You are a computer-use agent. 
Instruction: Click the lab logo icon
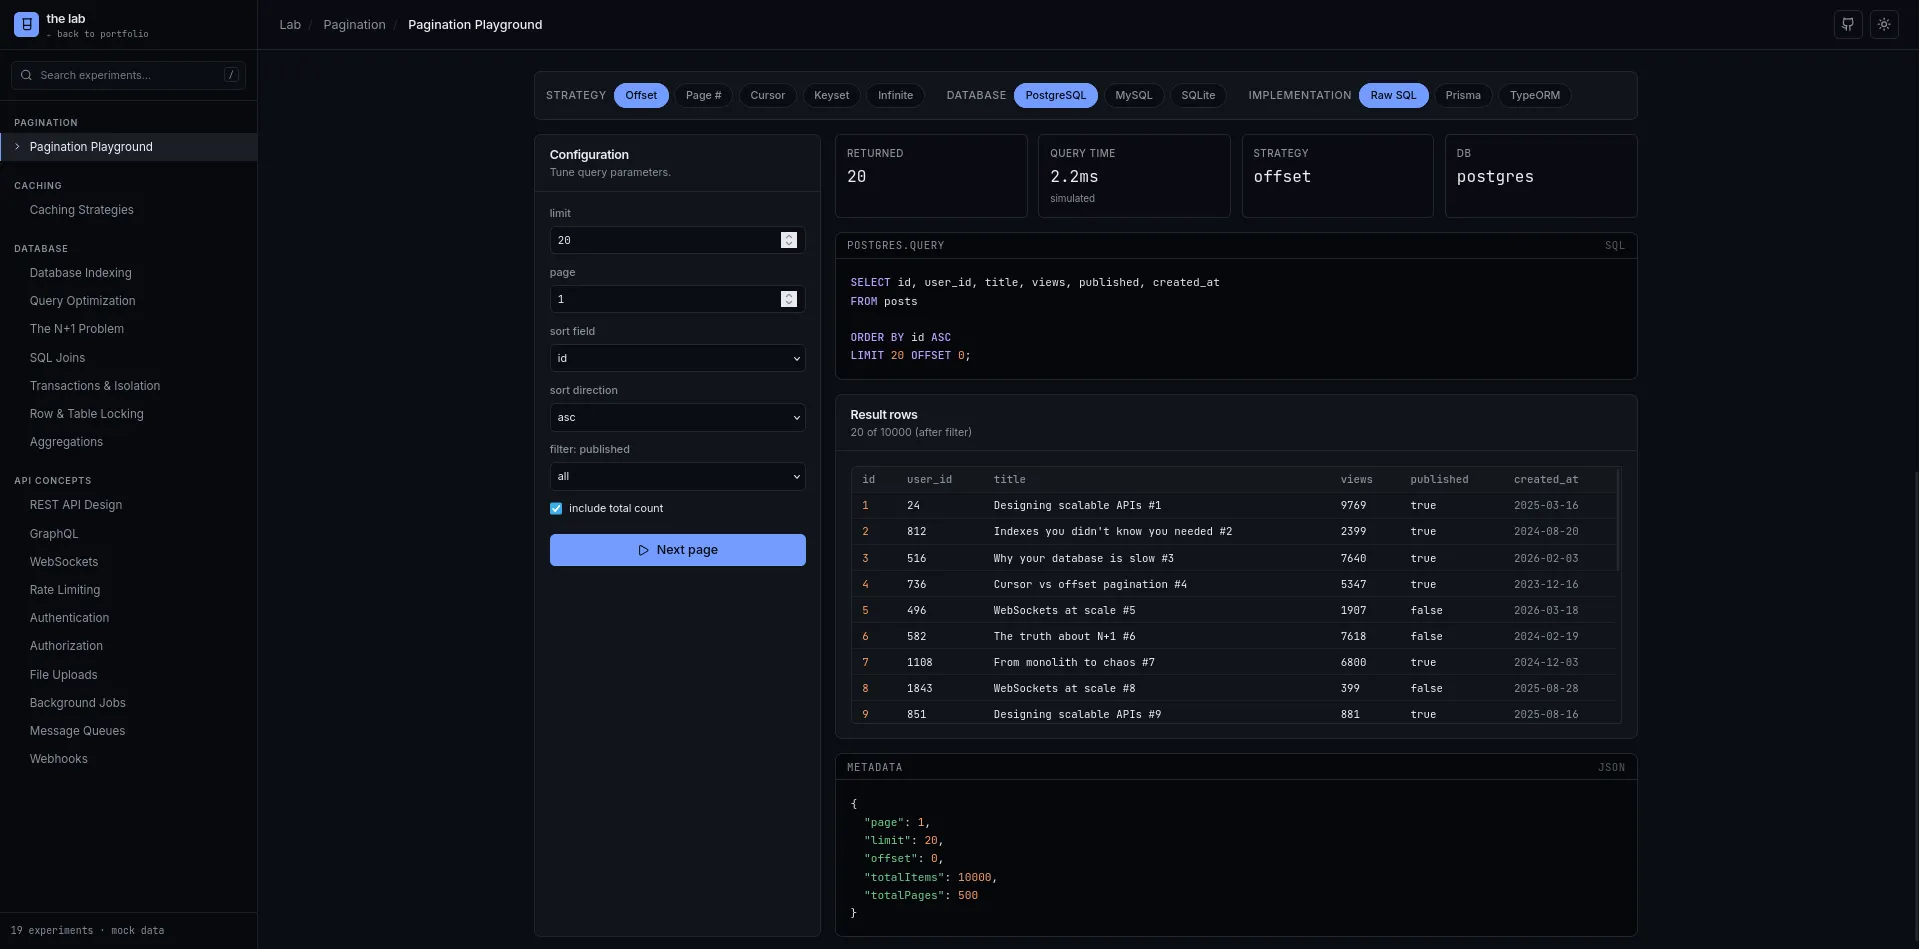coord(26,24)
